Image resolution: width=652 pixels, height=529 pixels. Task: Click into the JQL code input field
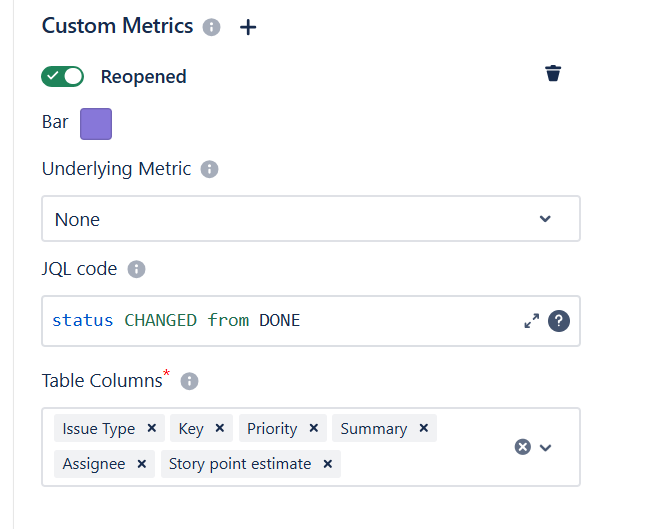click(280, 321)
